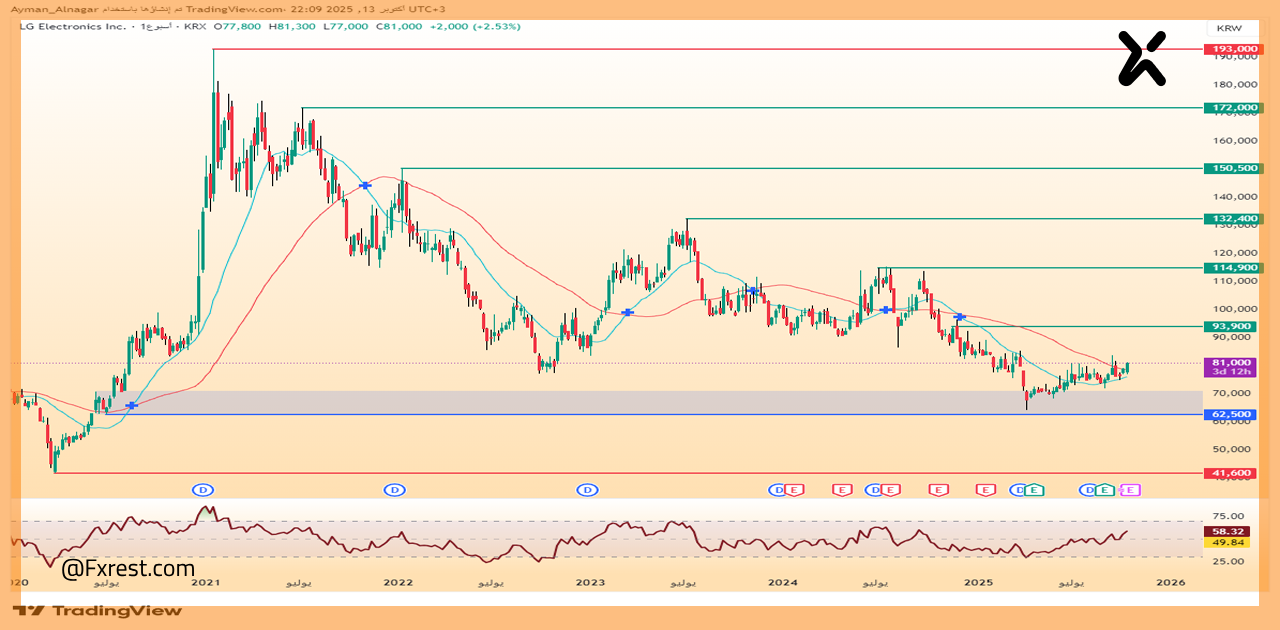Image resolution: width=1280 pixels, height=630 pixels.
Task: Open the pink upcoming earnings E marker
Action: pos(1131,489)
